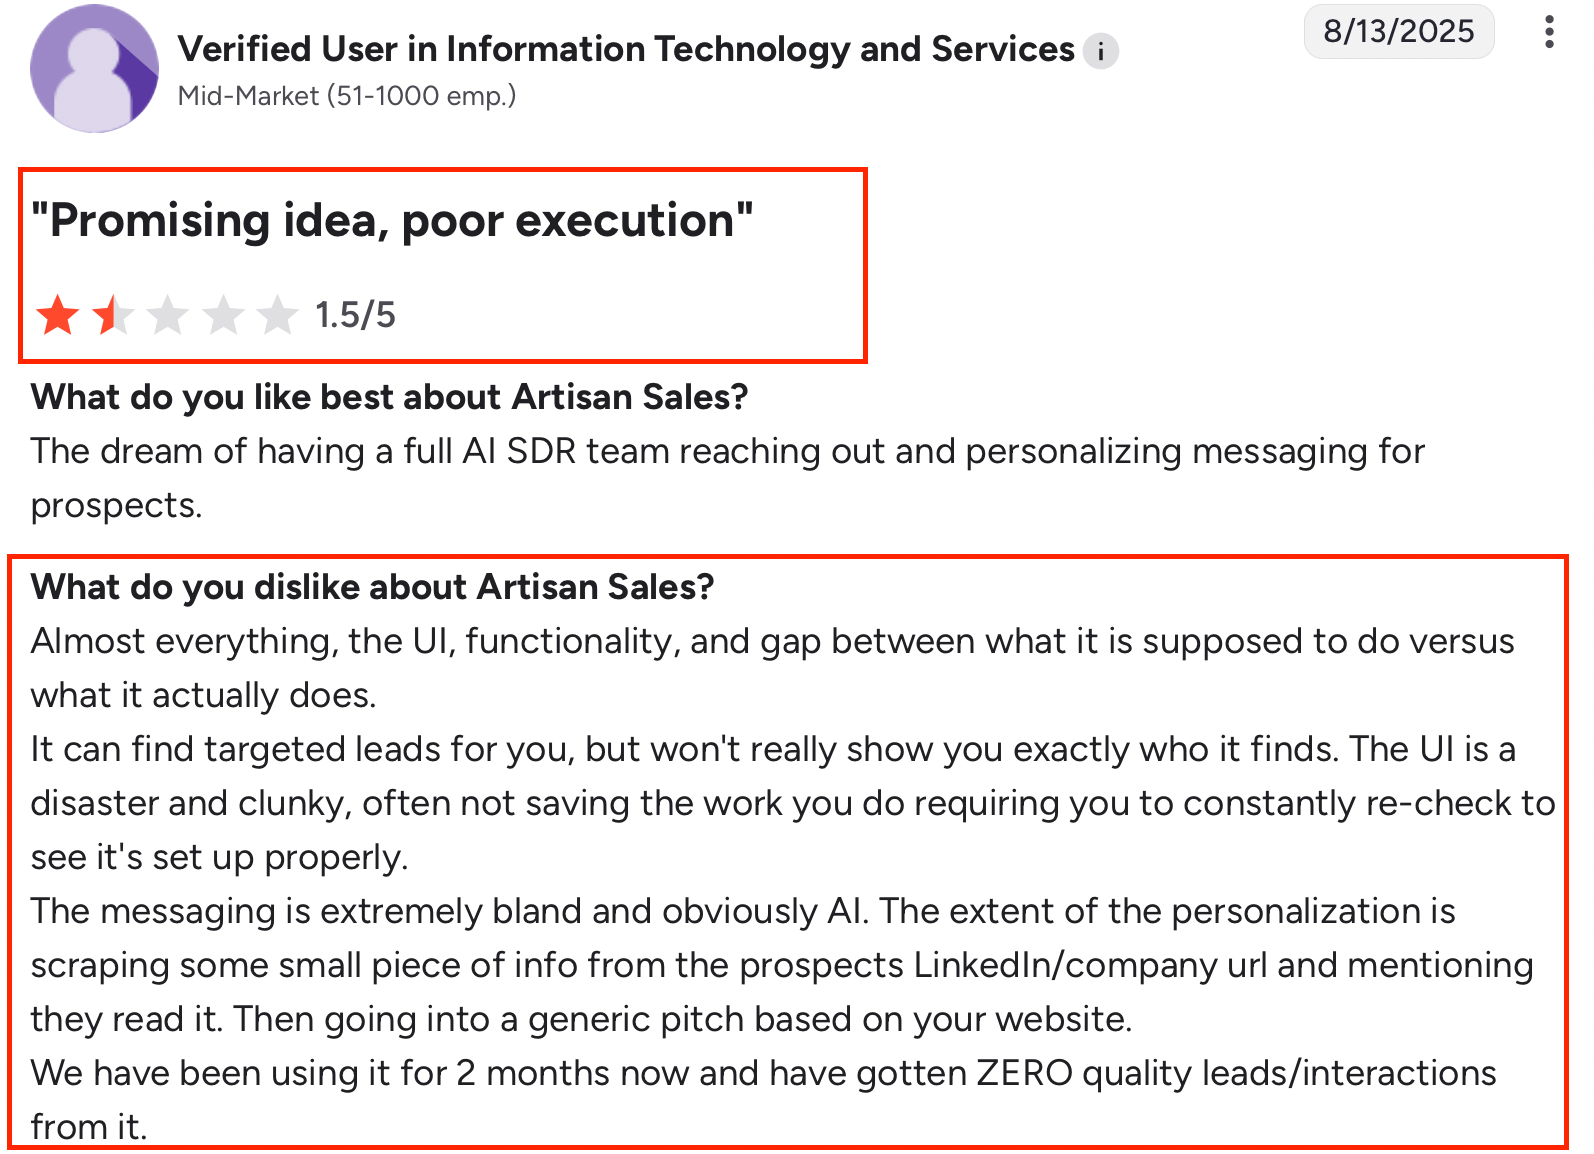
Task: Click the half-filled second star
Action: click(112, 315)
